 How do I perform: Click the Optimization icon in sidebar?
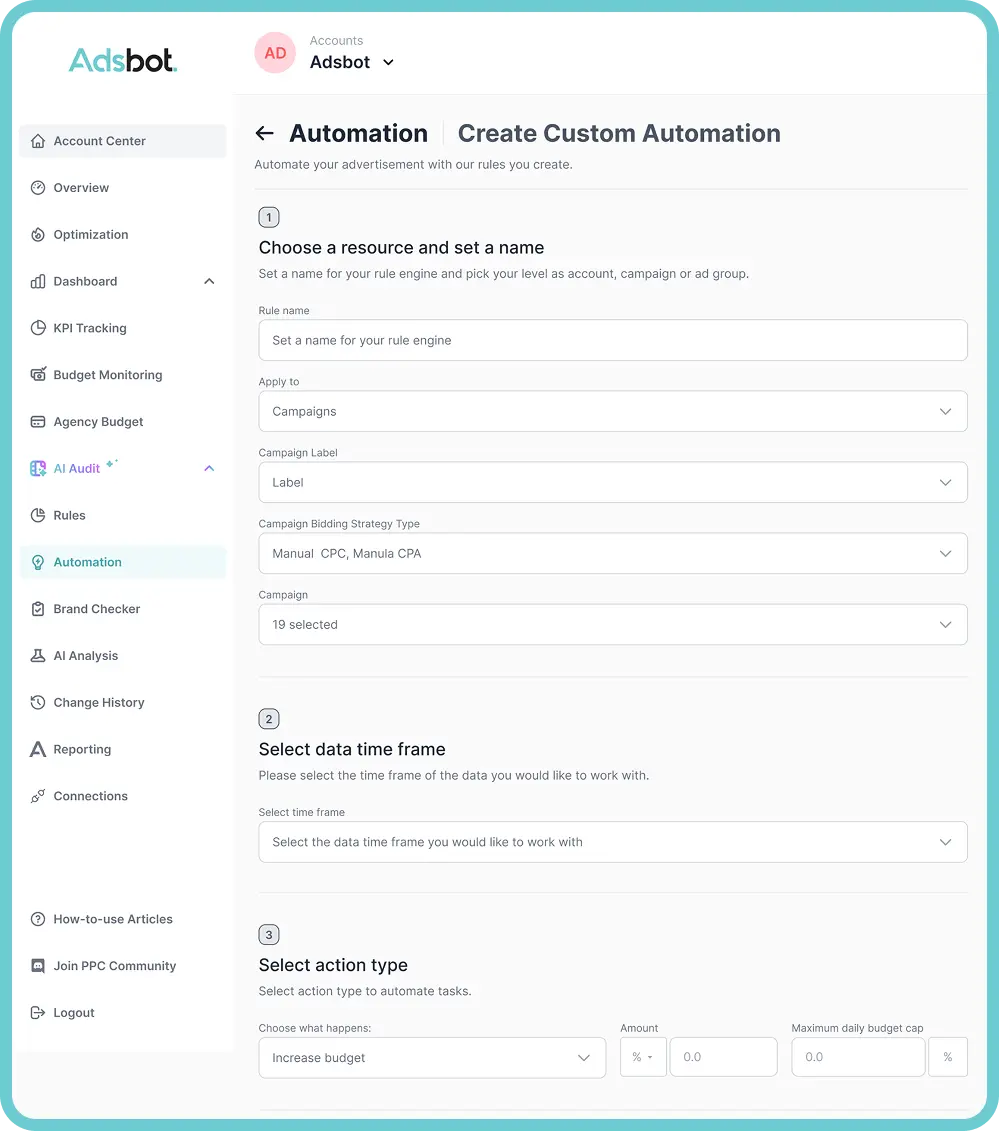pos(38,235)
